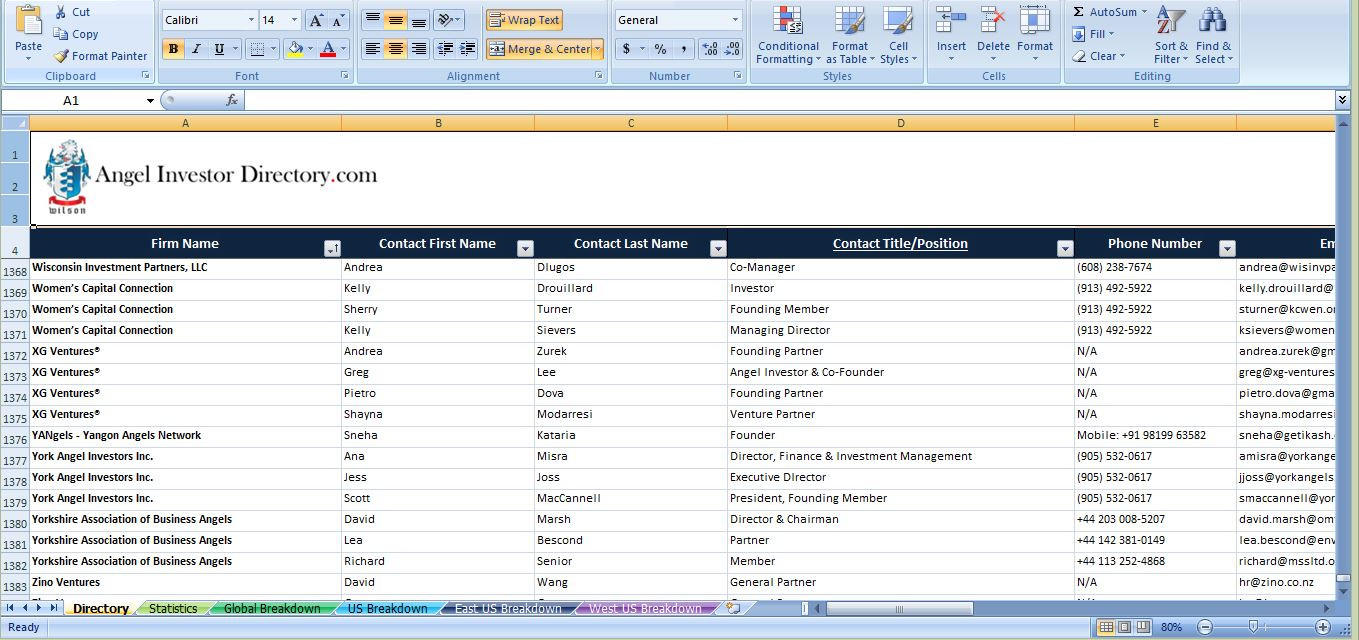The width and height of the screenshot is (1359, 640).
Task: Click the Cut scissors icon
Action: 62,12
